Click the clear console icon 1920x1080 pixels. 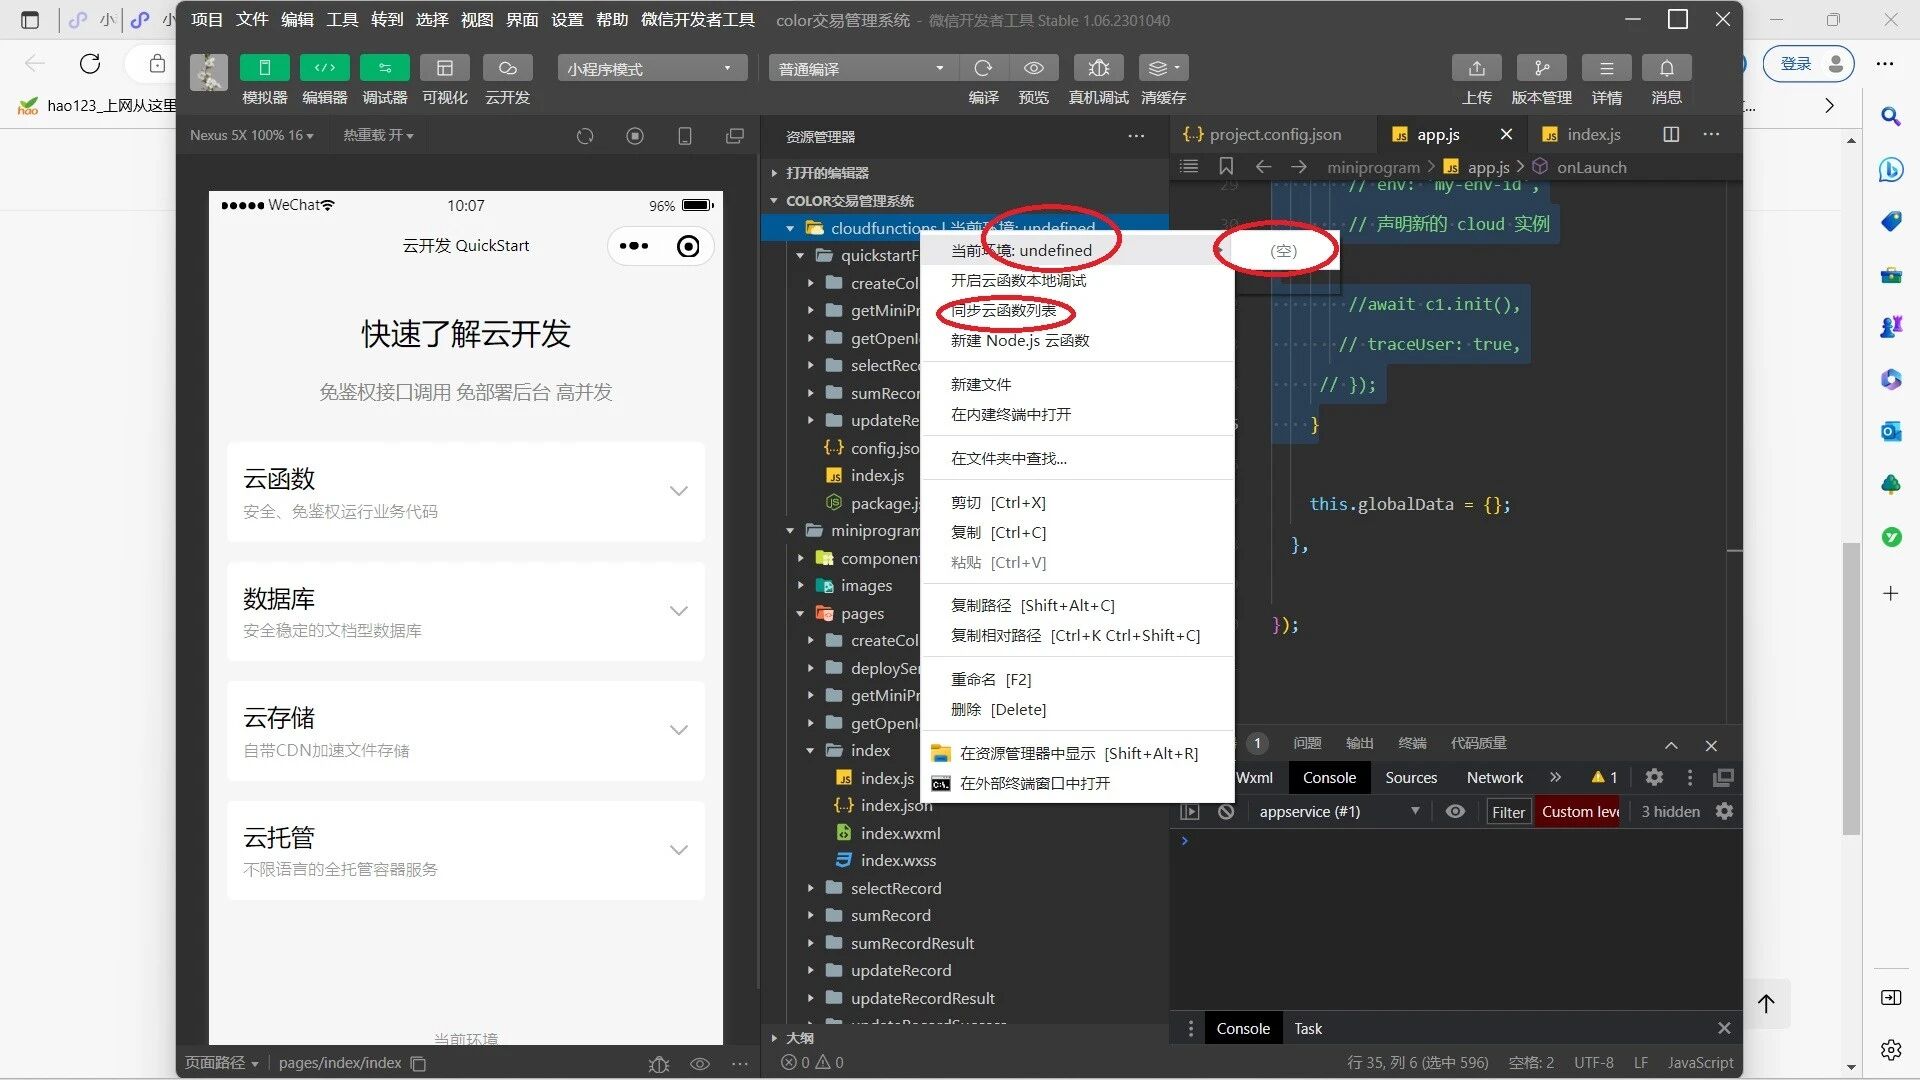tap(1226, 812)
